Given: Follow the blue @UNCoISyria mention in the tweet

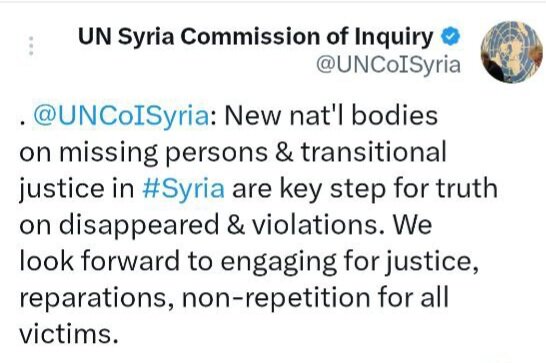Looking at the screenshot, I should tap(121, 116).
